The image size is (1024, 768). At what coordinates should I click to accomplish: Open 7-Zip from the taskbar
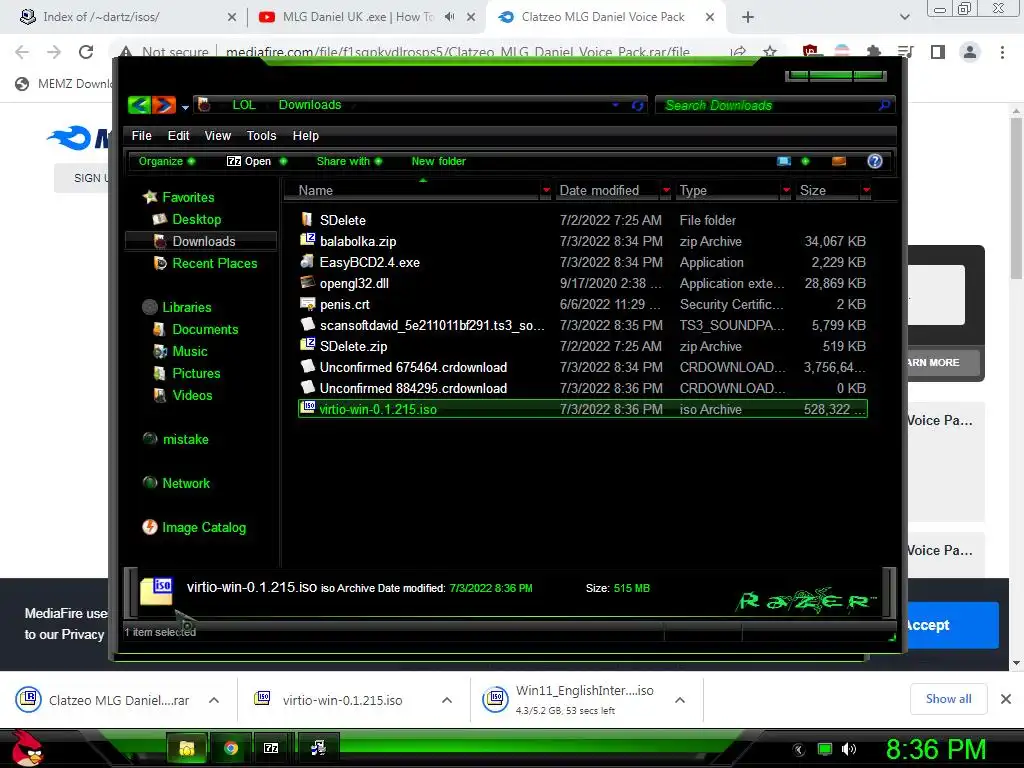(271, 748)
